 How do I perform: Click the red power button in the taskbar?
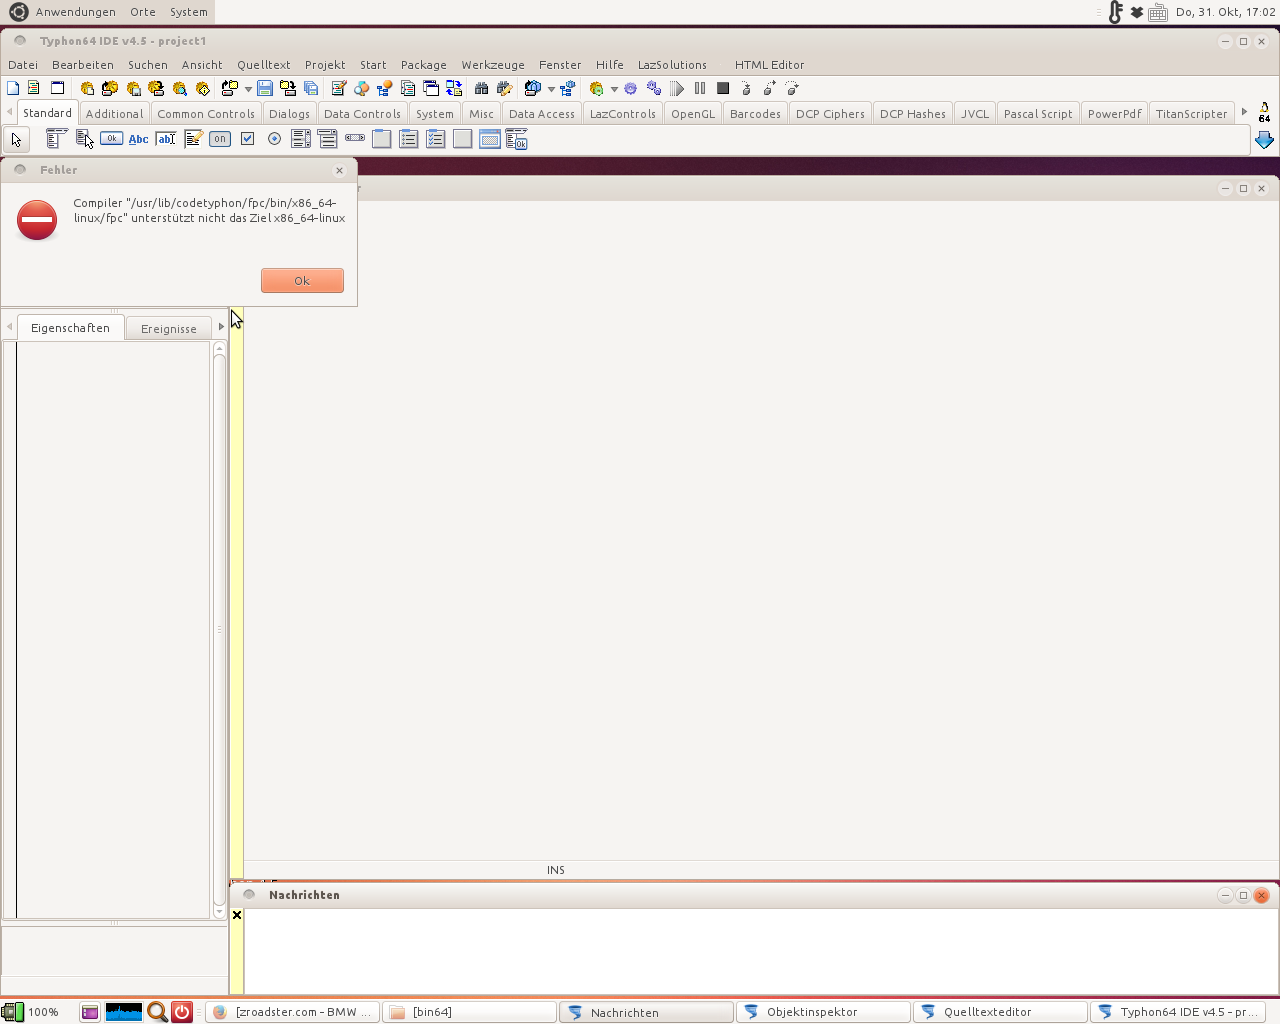point(182,1012)
